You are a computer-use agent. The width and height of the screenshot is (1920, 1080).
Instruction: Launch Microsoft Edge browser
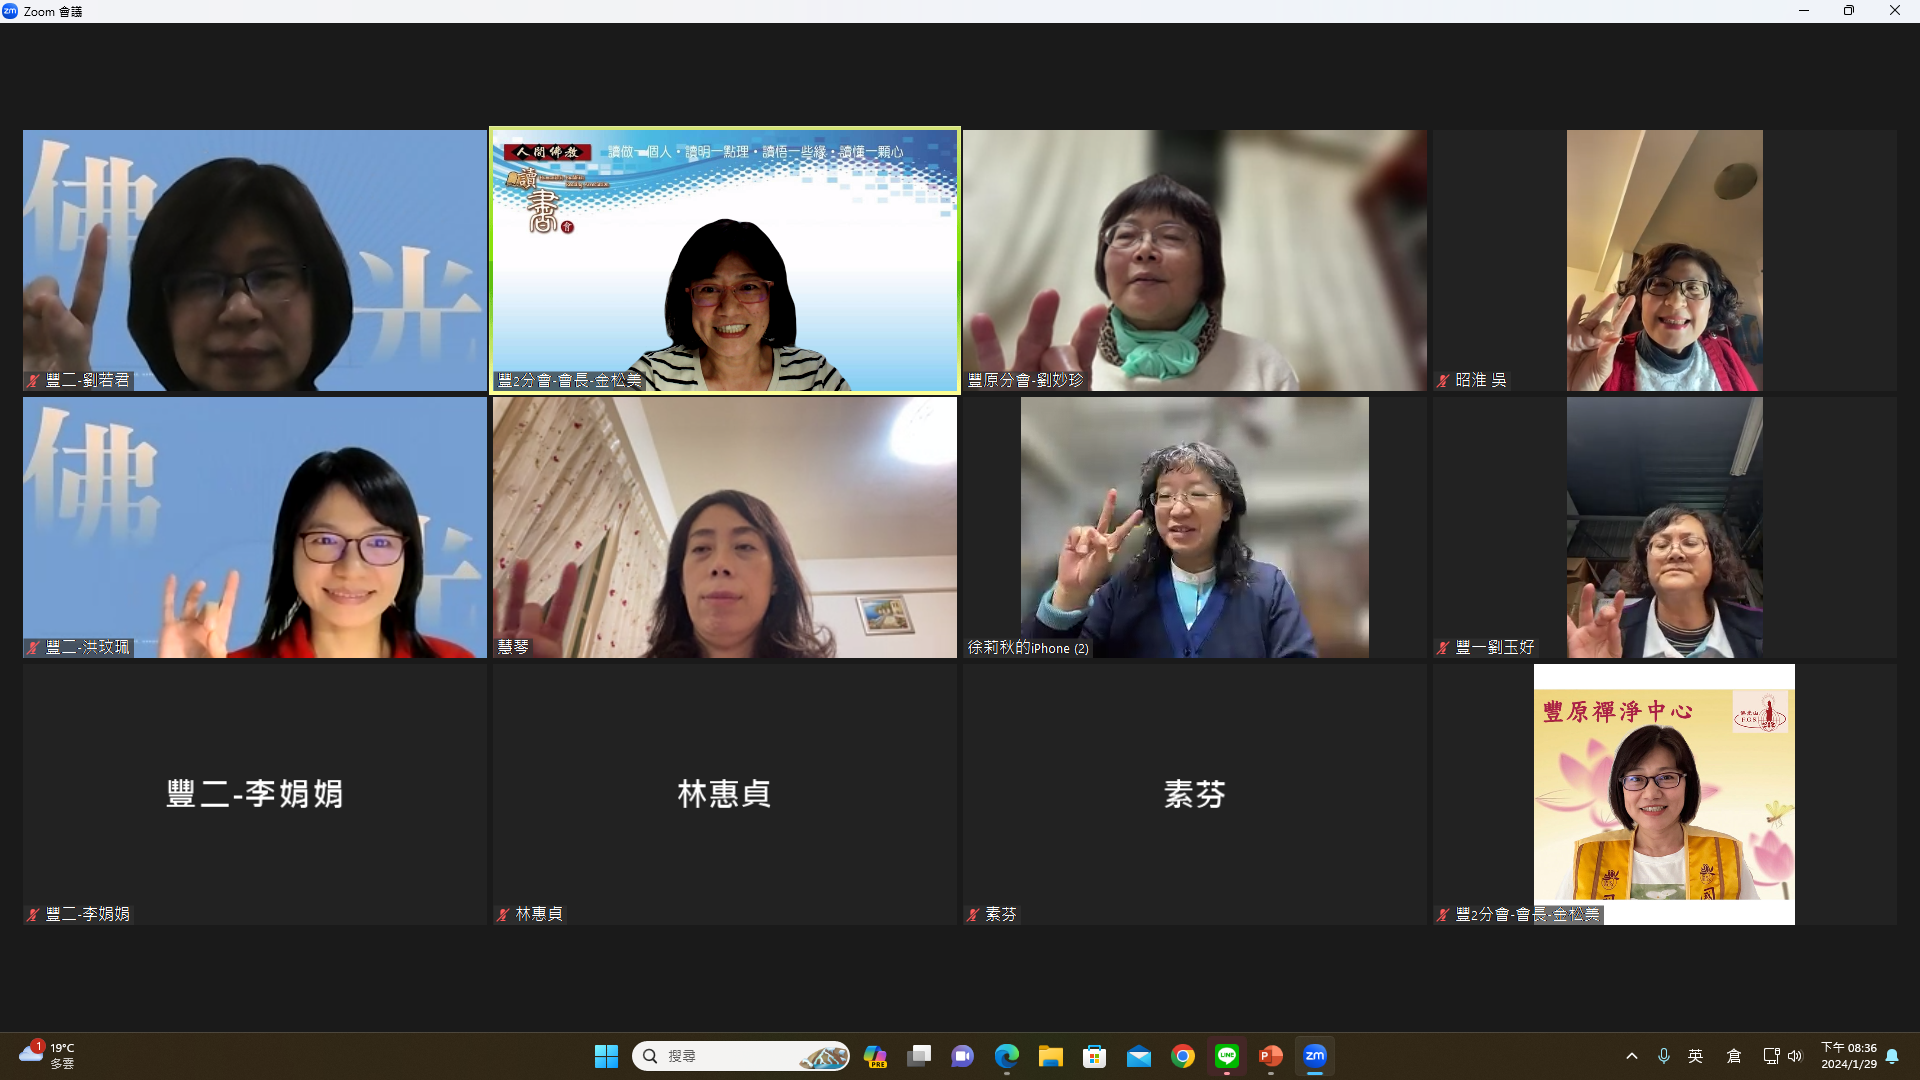tap(1006, 1056)
